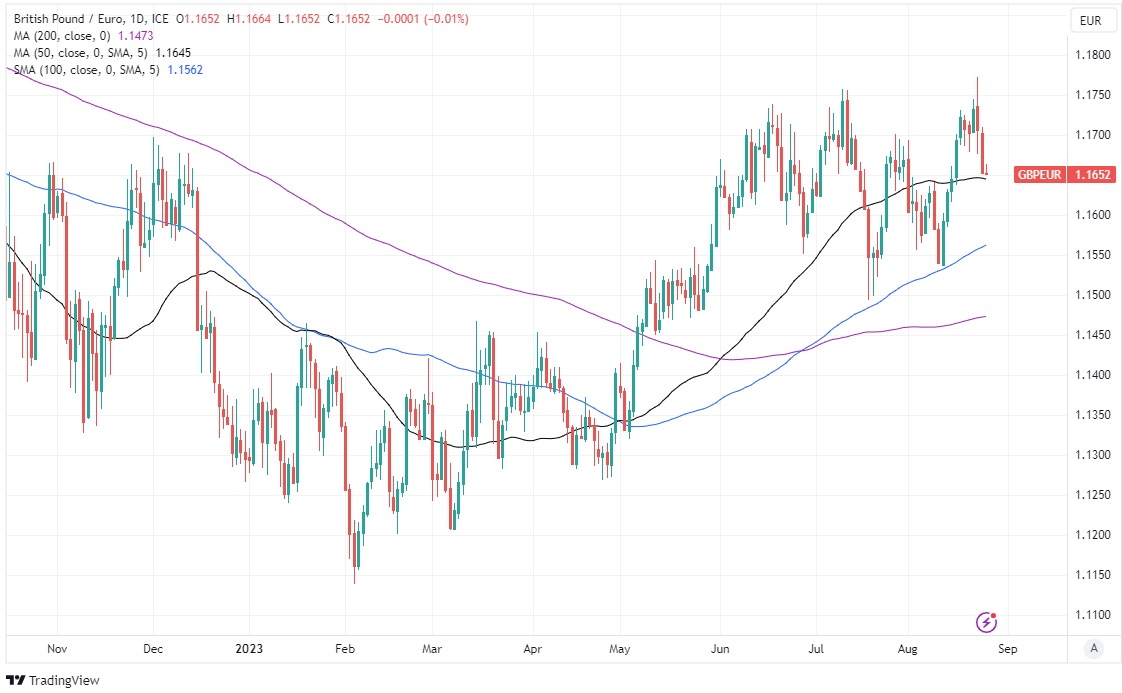Select the MA 200 indicator legend
This screenshot has height=693, width=1122.
pos(64,35)
